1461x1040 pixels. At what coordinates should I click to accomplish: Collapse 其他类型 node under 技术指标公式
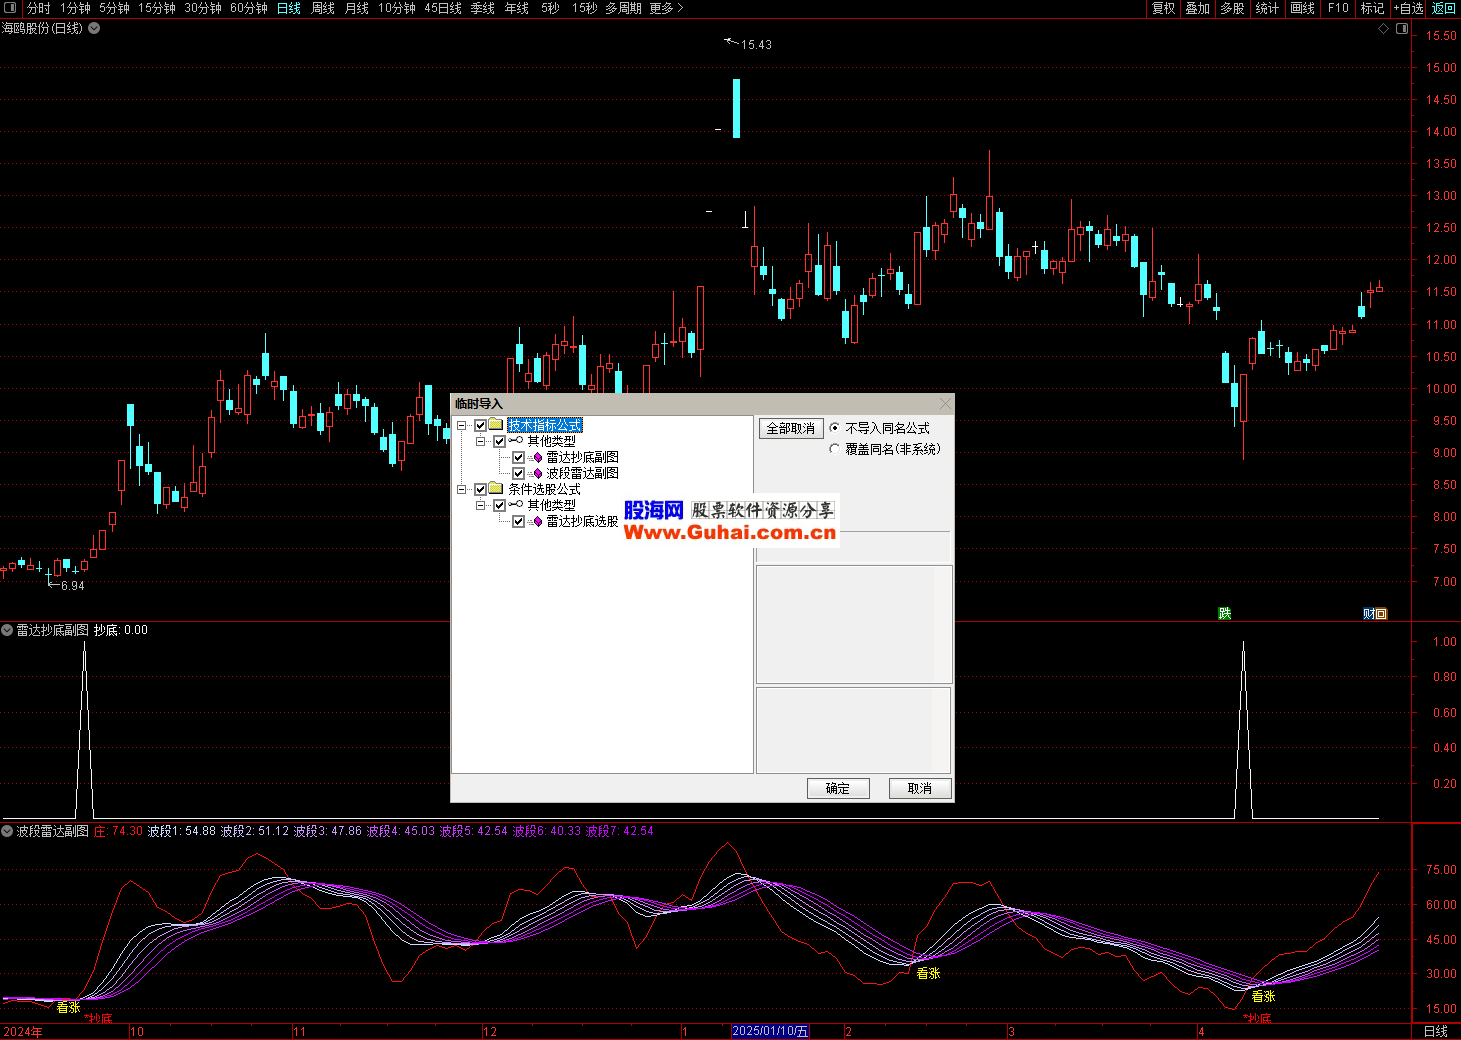[x=481, y=441]
